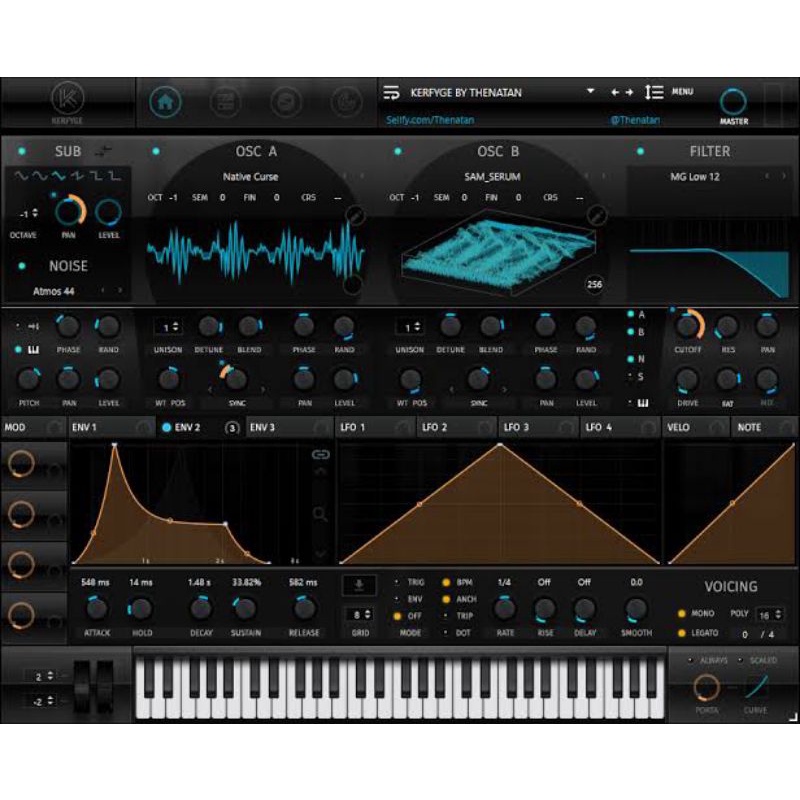Open Sellfy.com/Thenatan link
Screen dimensions: 800x800
tap(430, 120)
